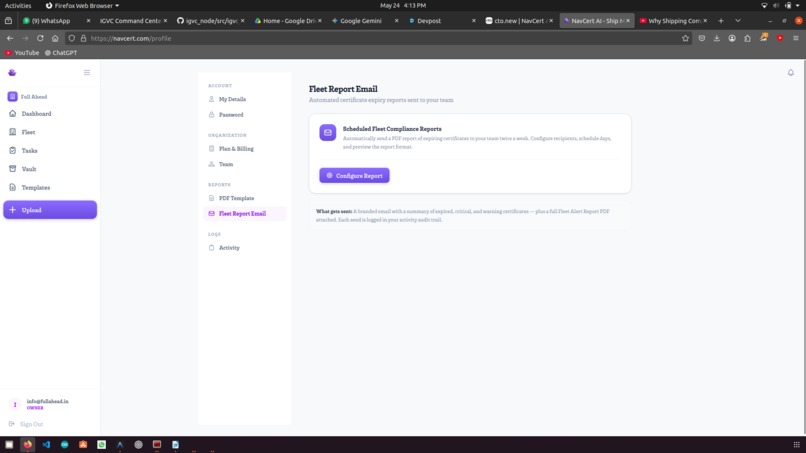
Task: Close the WhatsApp tab
Action: pos(88,21)
